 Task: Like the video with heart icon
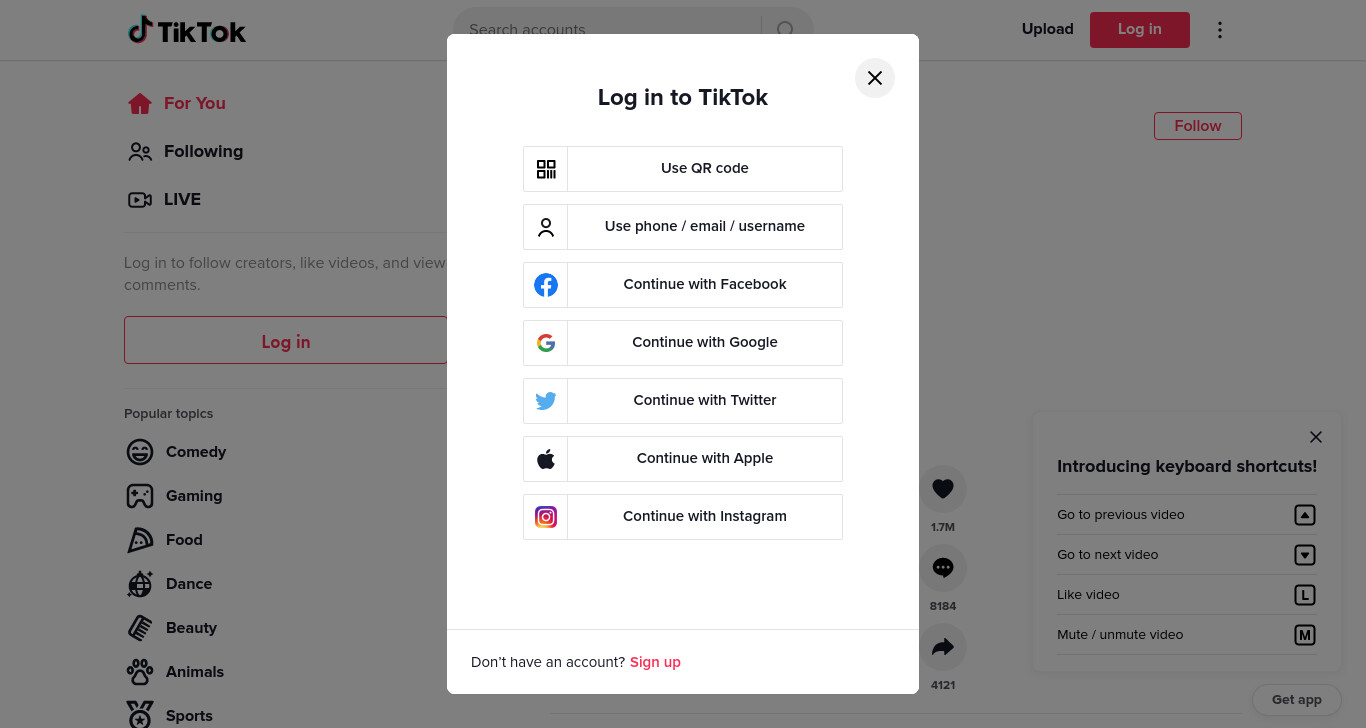tap(943, 489)
